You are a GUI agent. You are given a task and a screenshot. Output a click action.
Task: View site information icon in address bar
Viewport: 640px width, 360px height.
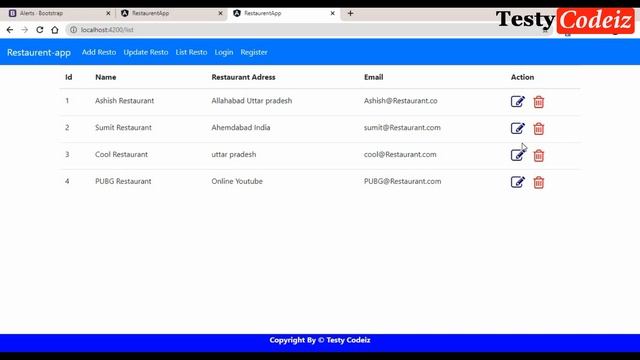click(73, 30)
